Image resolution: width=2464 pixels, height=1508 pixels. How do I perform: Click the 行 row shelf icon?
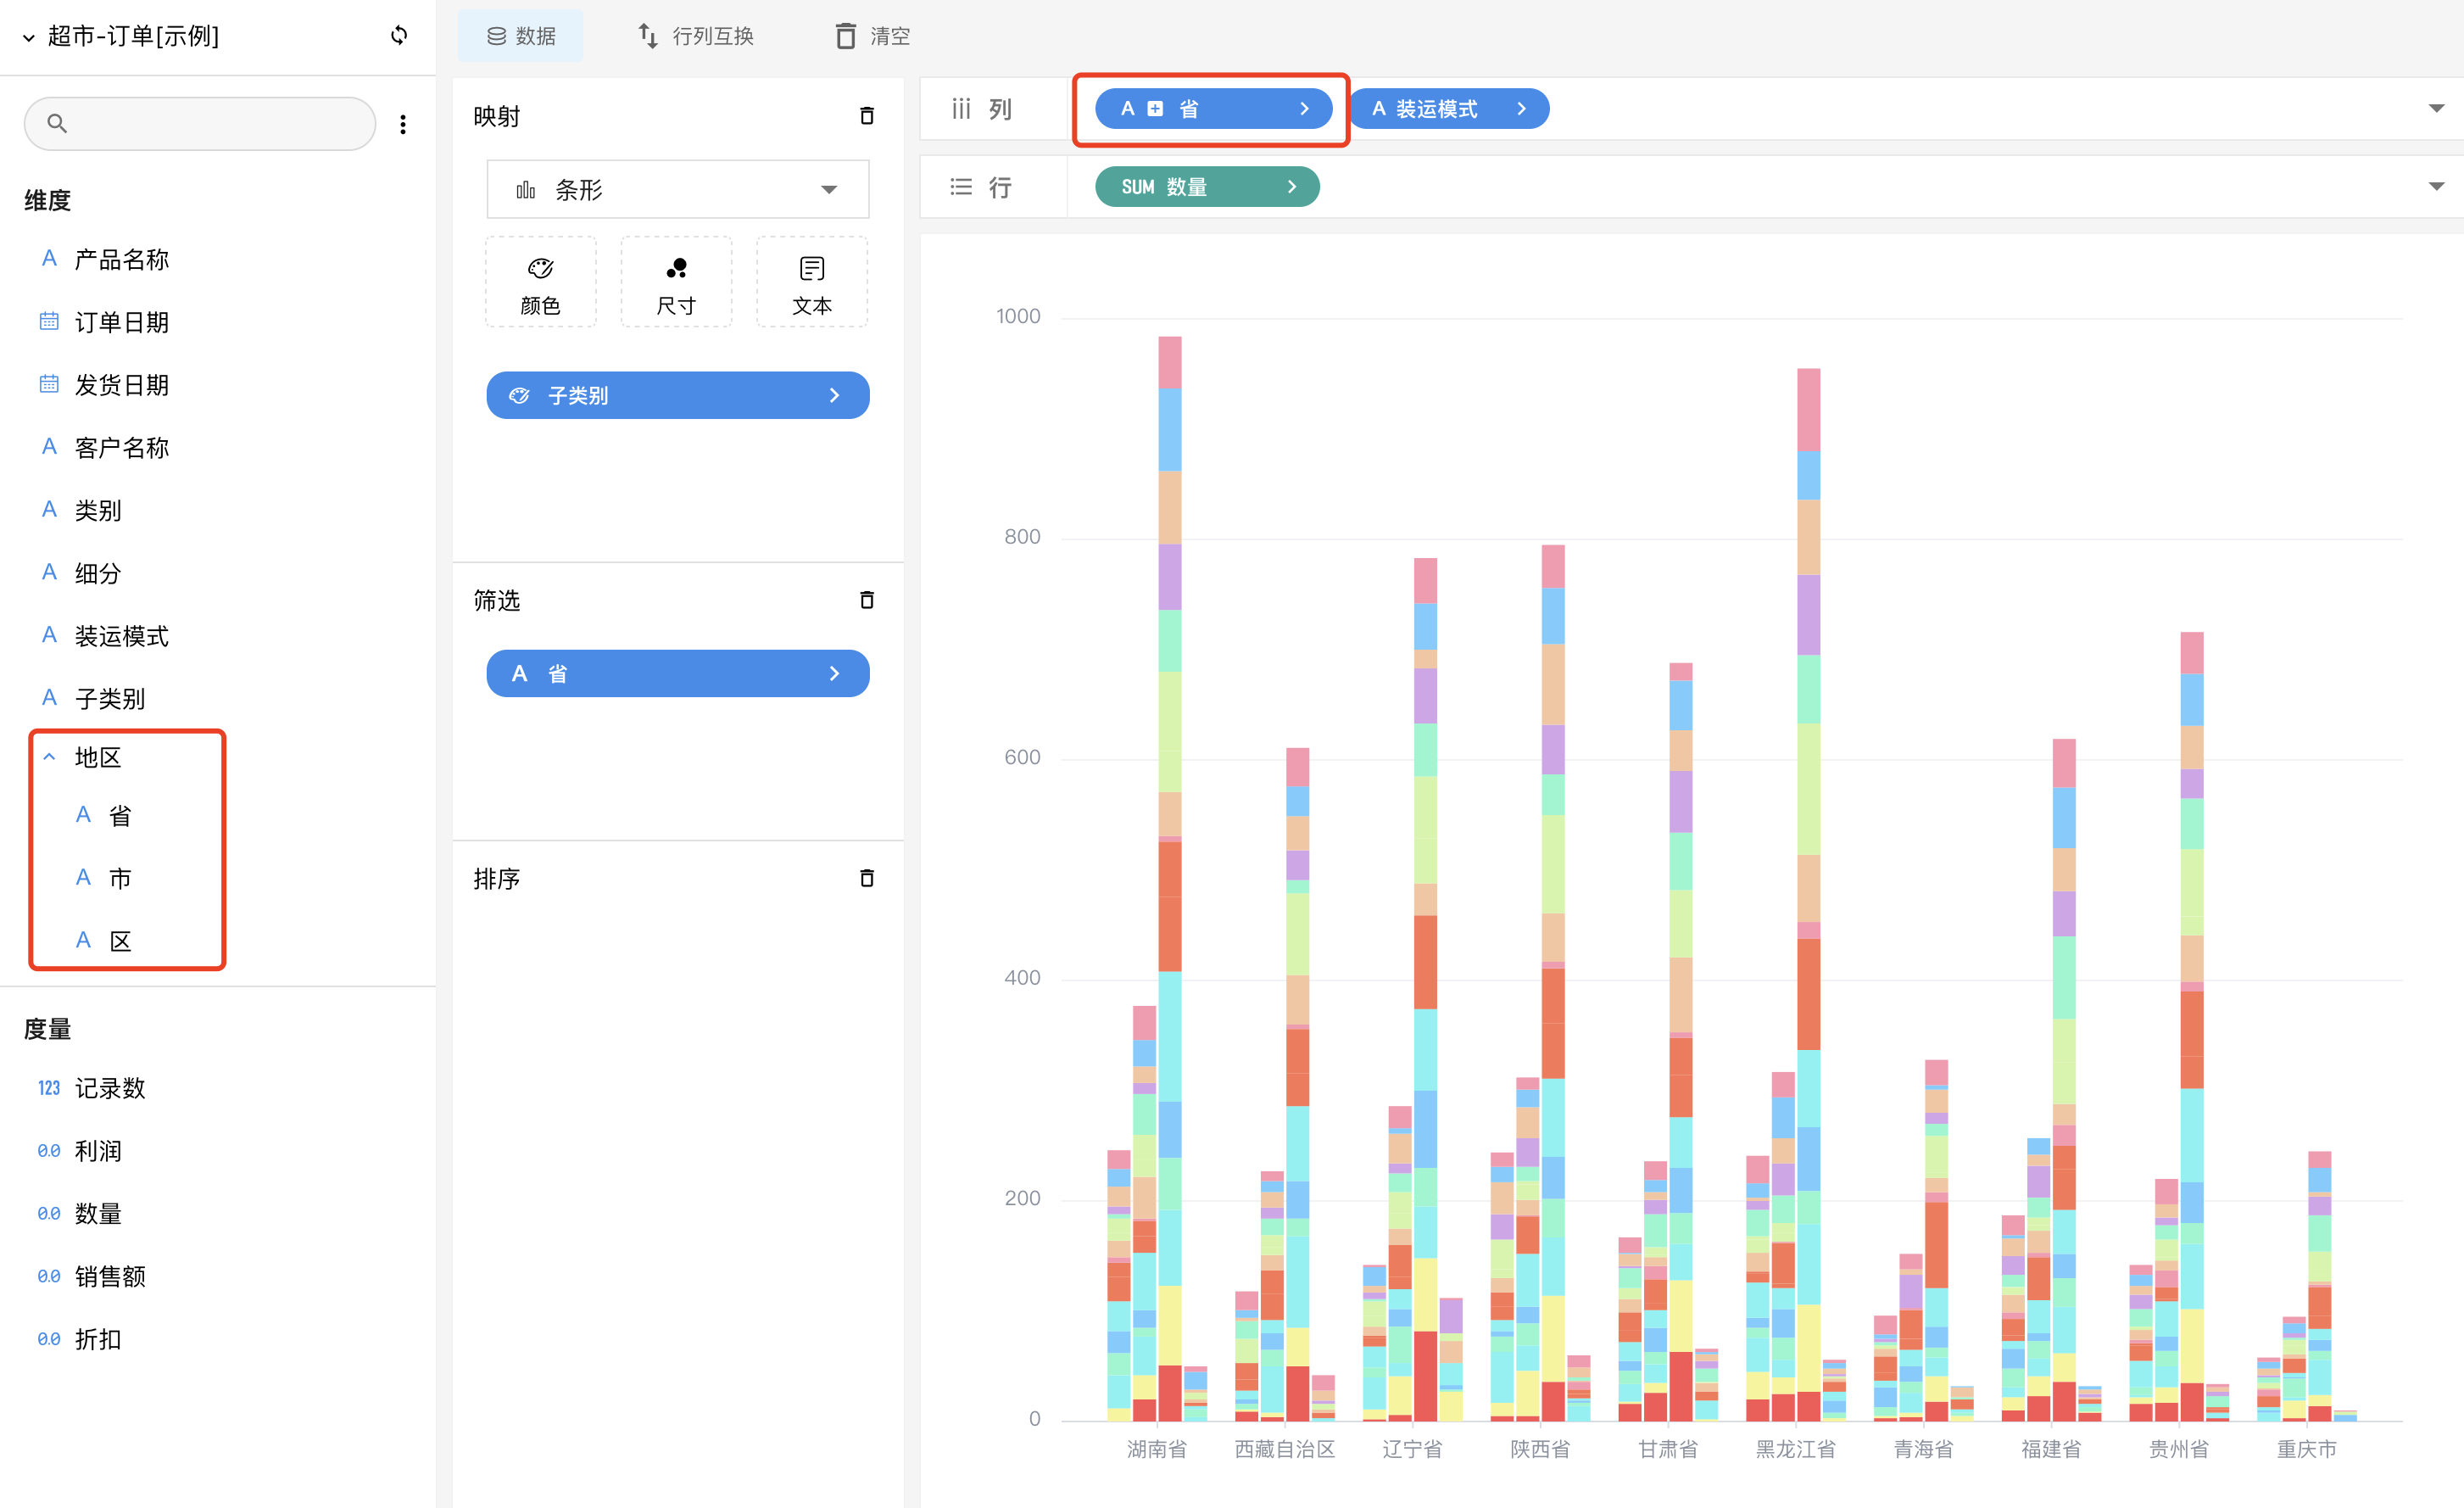tap(961, 187)
